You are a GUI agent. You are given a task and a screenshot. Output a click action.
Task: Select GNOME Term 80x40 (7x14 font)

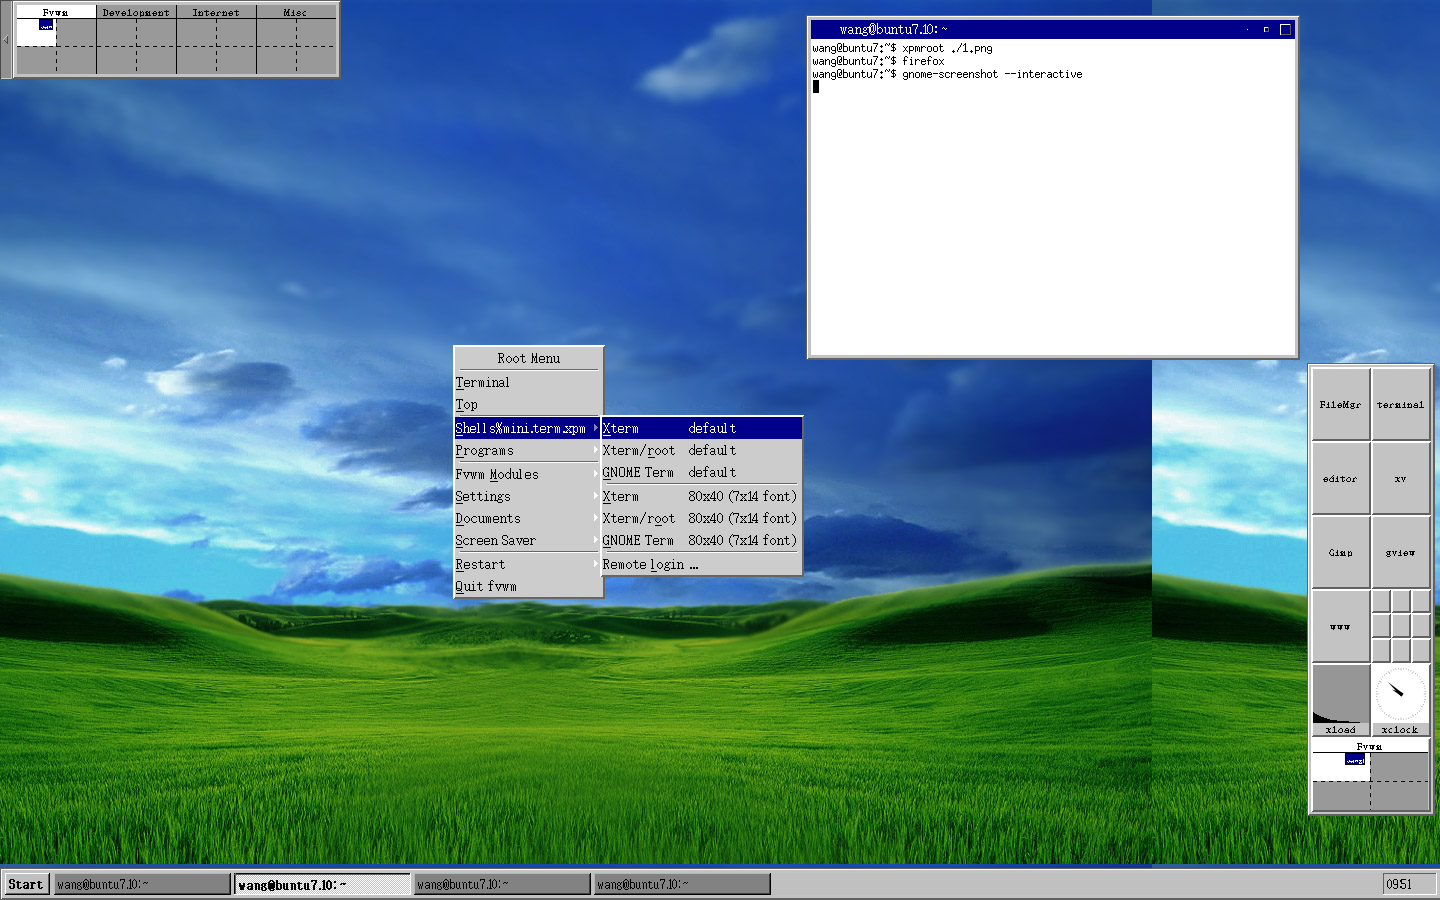(701, 540)
